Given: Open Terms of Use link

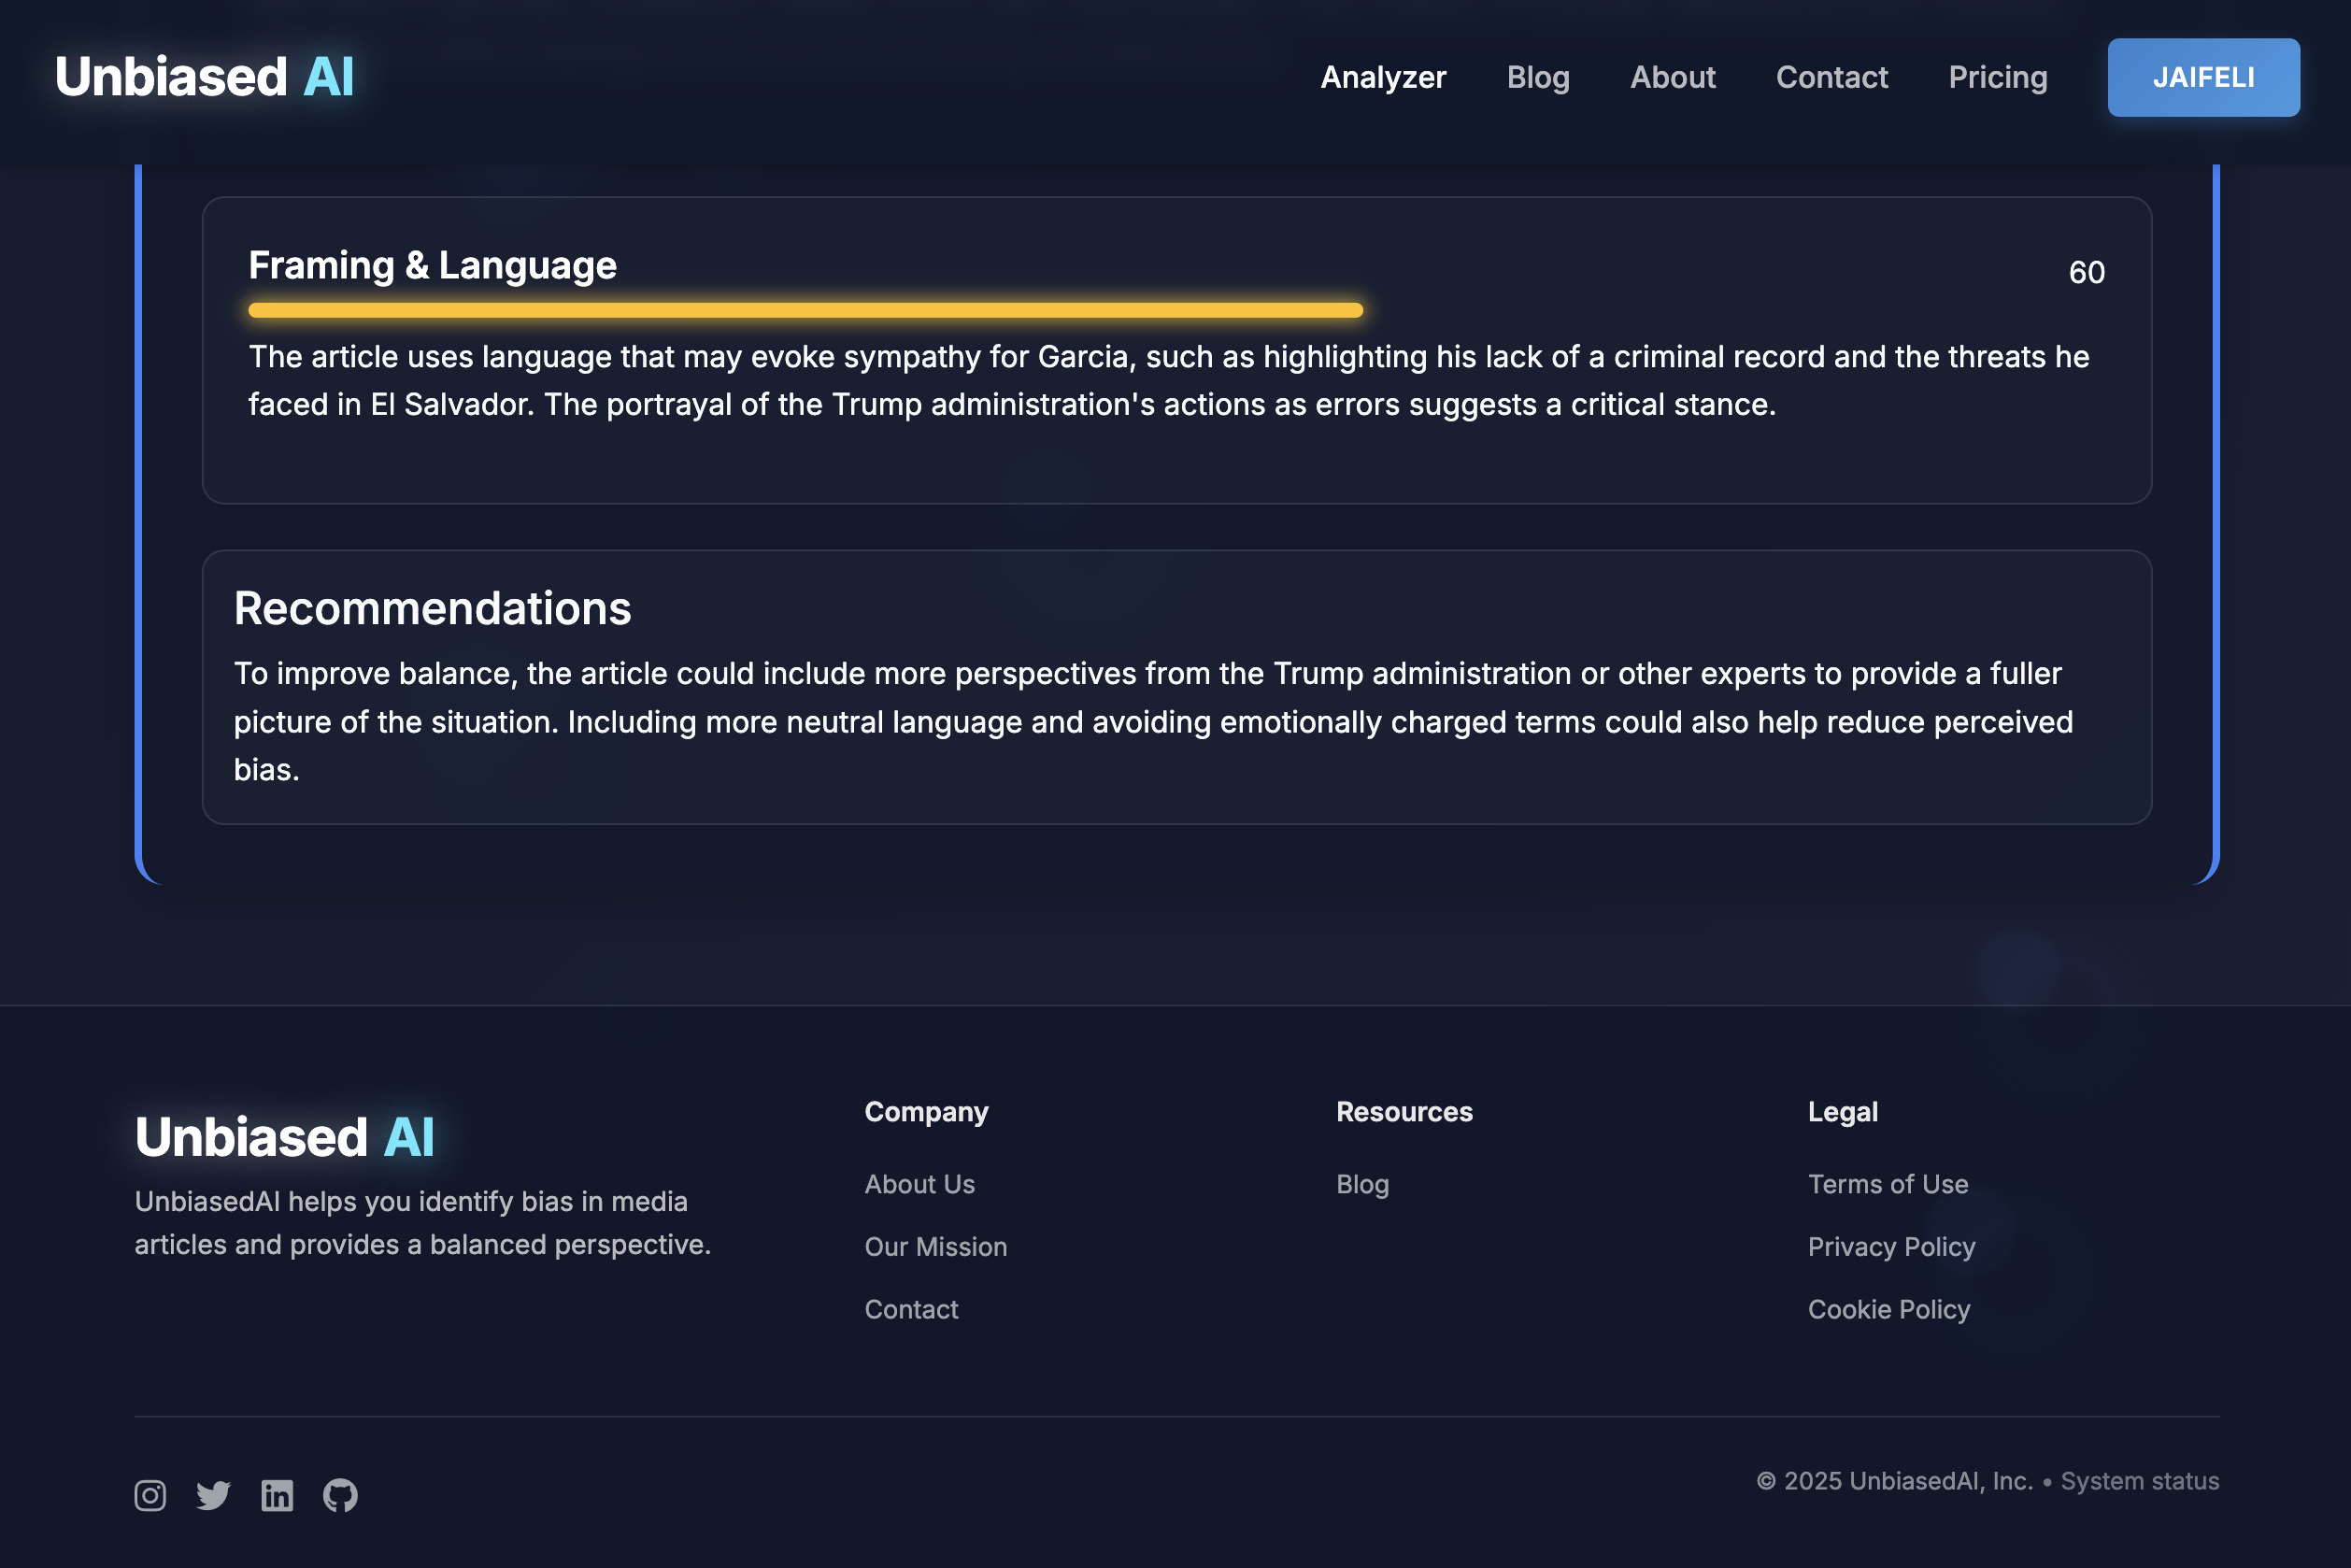Looking at the screenshot, I should tap(1887, 1184).
